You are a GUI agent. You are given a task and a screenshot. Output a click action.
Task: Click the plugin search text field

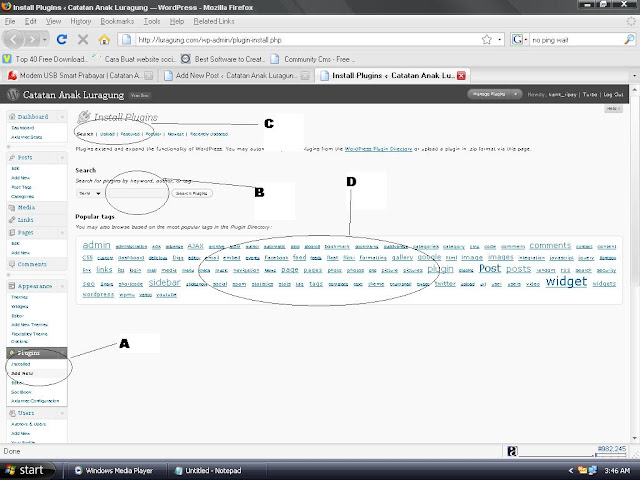(137, 193)
